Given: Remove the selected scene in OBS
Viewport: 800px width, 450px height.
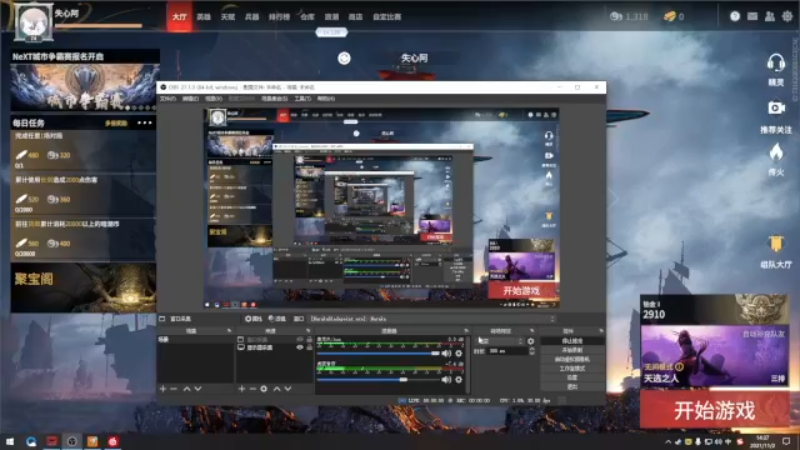Looking at the screenshot, I should [173, 389].
